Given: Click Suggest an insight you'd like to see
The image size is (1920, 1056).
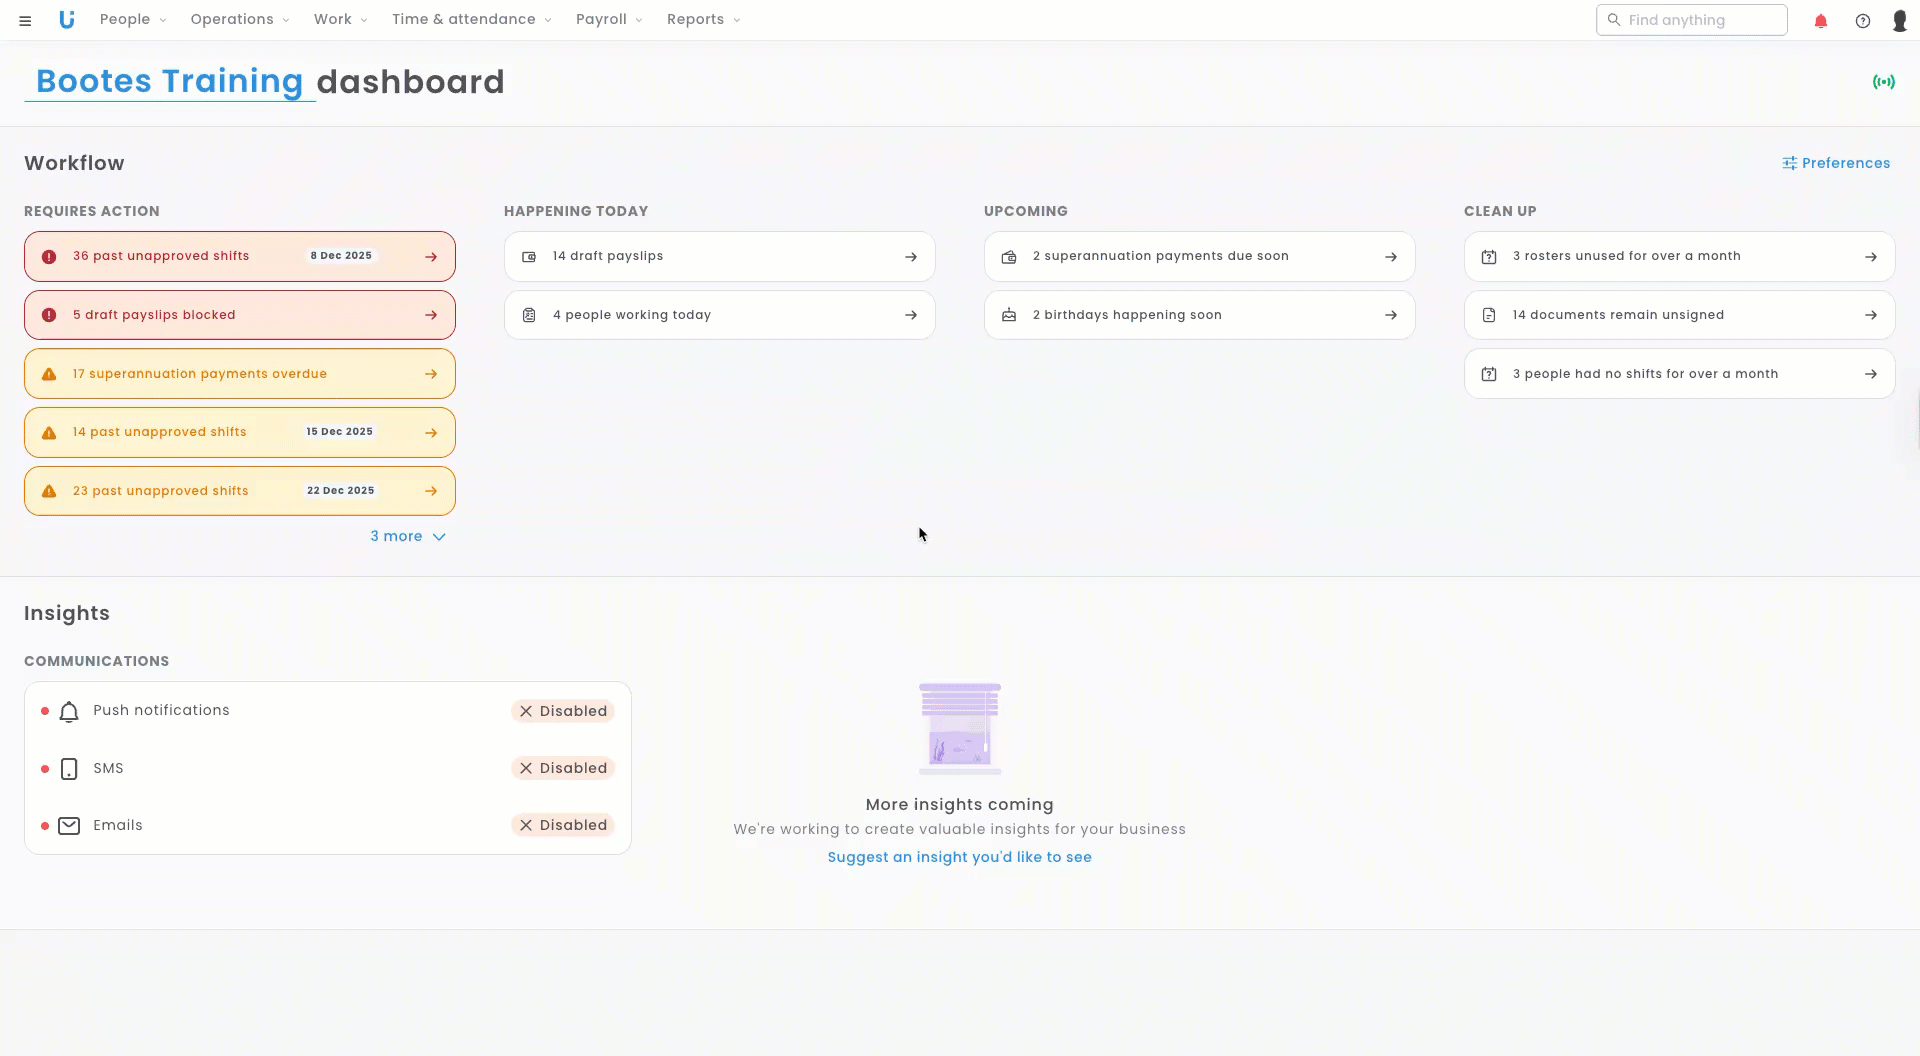Looking at the screenshot, I should pyautogui.click(x=959, y=857).
